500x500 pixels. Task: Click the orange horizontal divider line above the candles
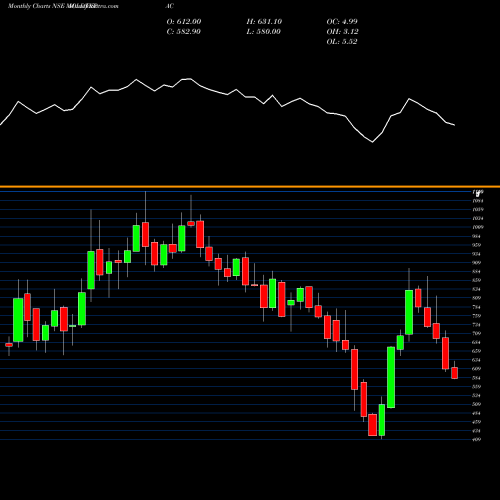250,187
